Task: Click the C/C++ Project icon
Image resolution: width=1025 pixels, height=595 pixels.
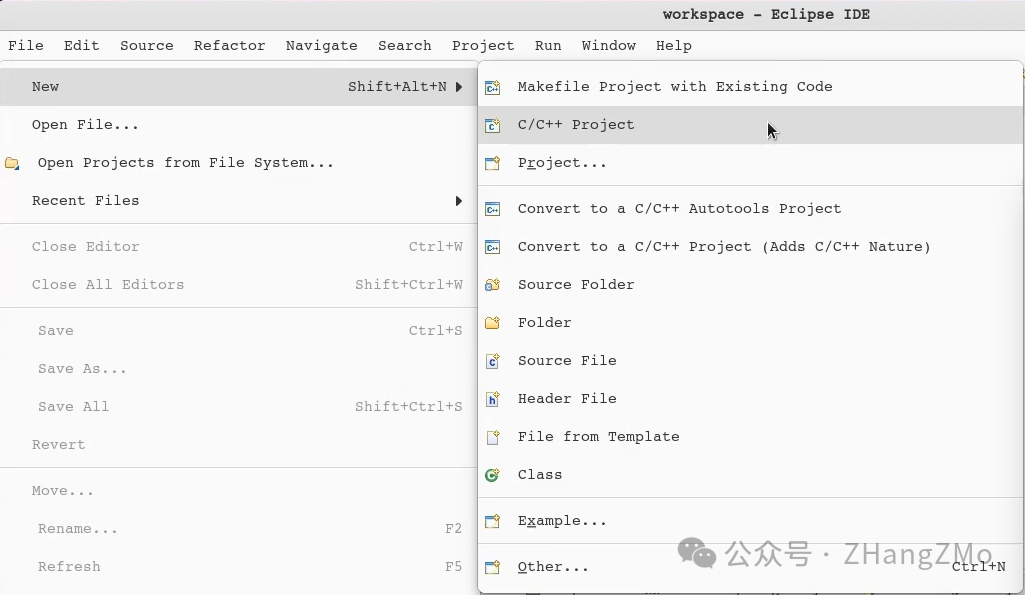Action: [x=492, y=125]
